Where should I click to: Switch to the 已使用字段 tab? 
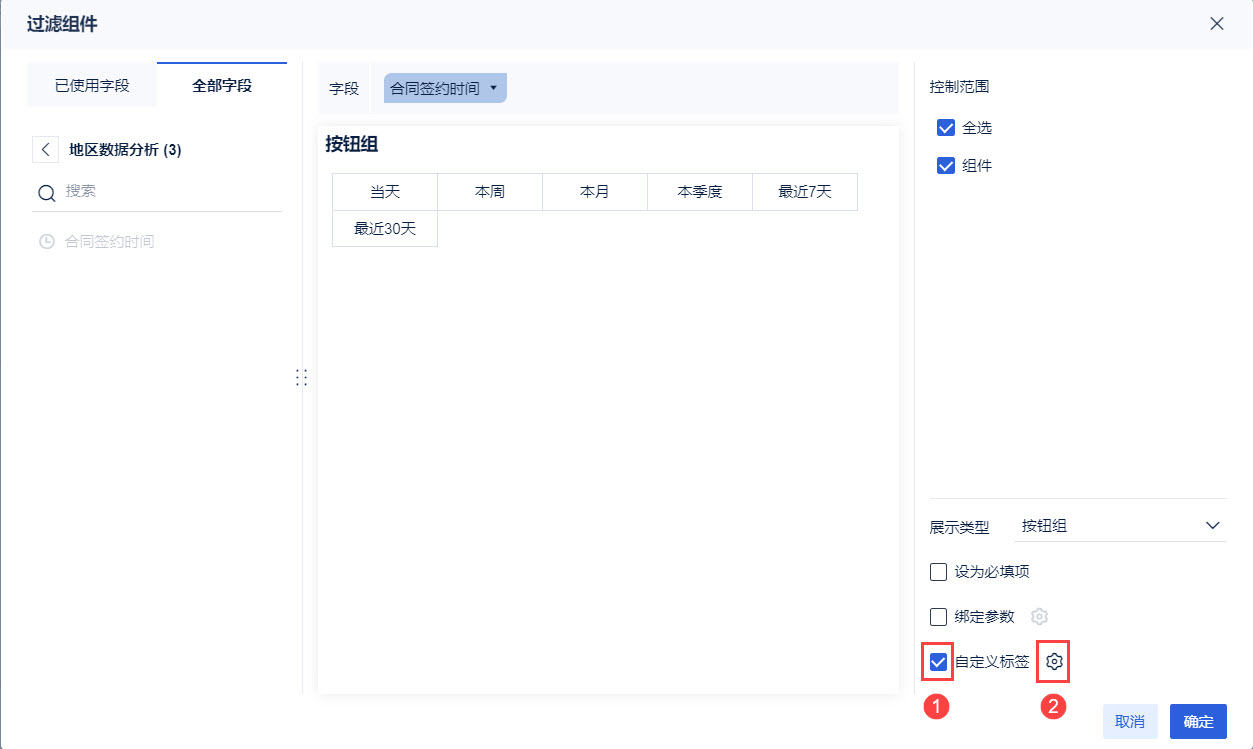[92, 85]
